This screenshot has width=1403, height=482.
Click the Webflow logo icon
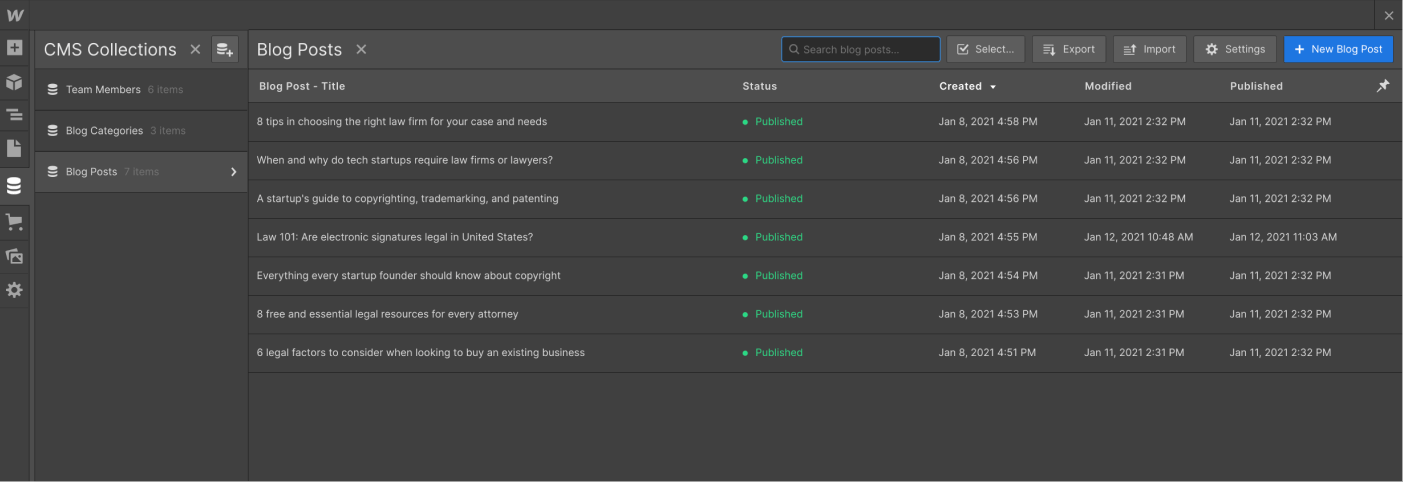[x=15, y=15]
